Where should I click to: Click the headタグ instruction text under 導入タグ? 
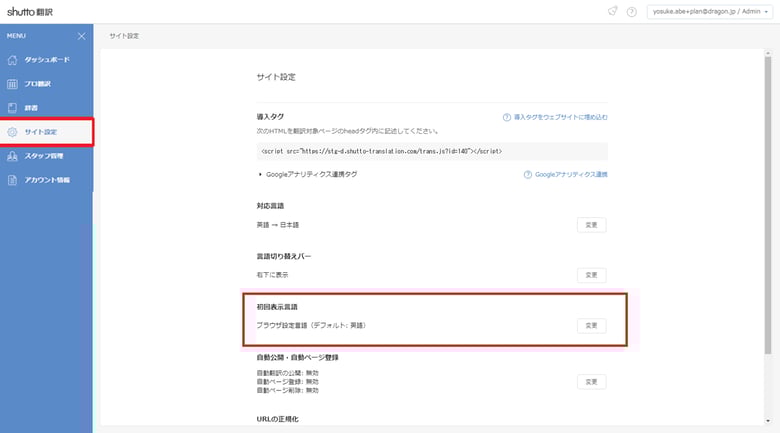click(347, 131)
